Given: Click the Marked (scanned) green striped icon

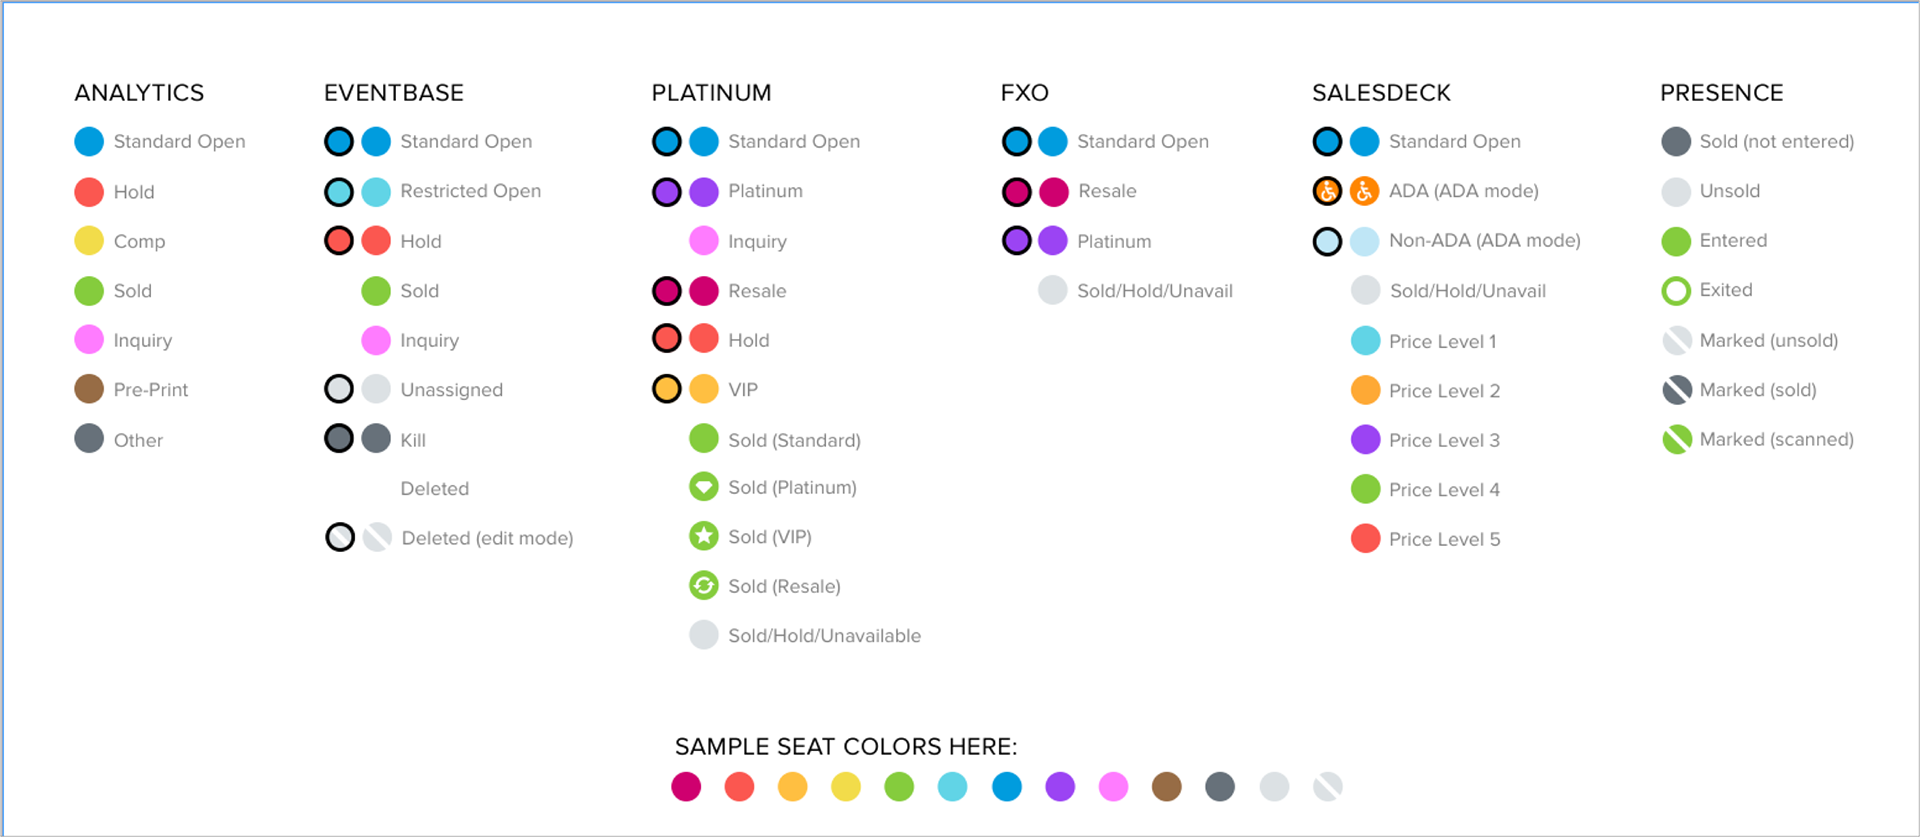Looking at the screenshot, I should pos(1676,439).
